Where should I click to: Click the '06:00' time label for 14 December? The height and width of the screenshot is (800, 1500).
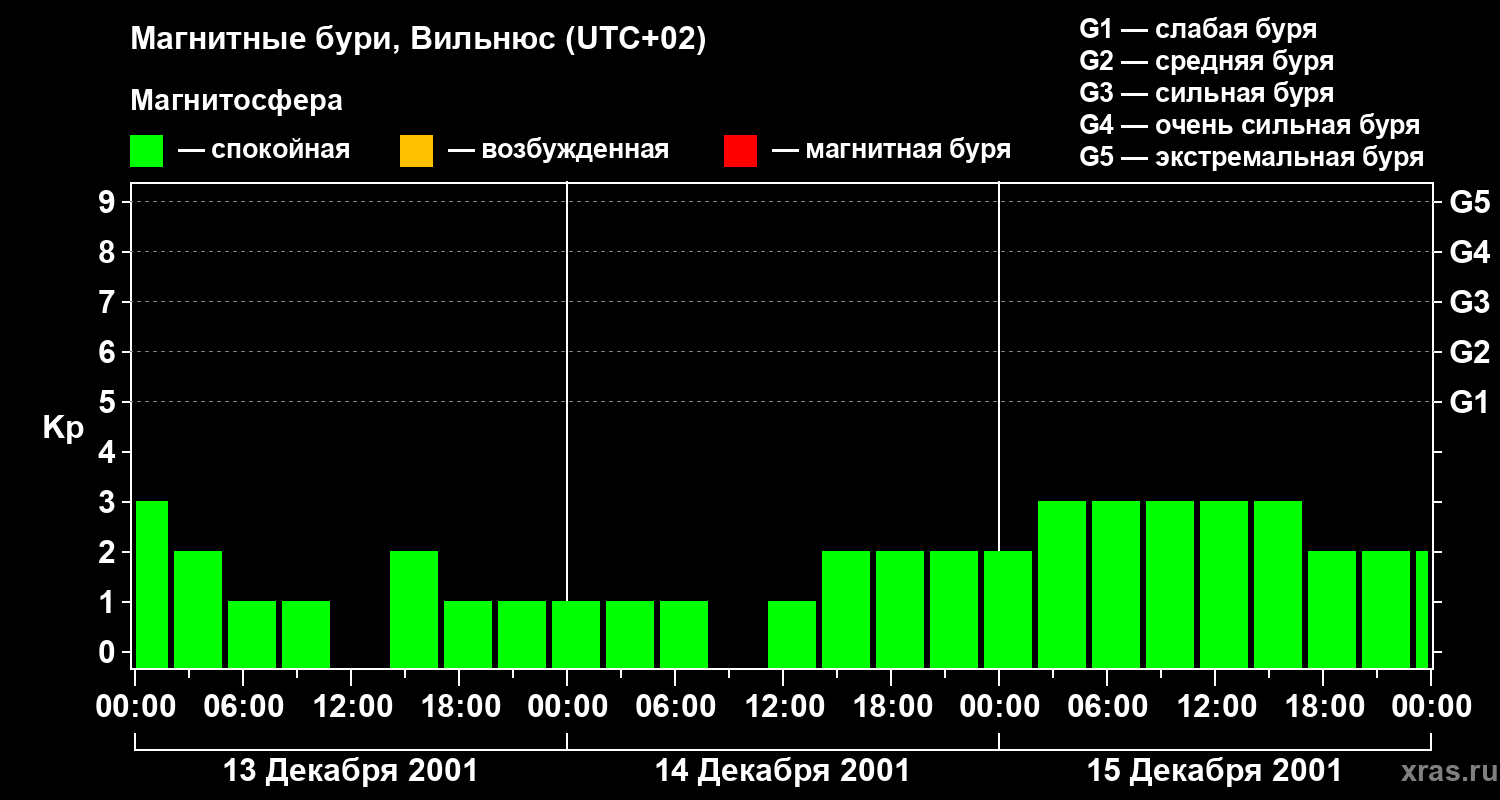(x=675, y=706)
